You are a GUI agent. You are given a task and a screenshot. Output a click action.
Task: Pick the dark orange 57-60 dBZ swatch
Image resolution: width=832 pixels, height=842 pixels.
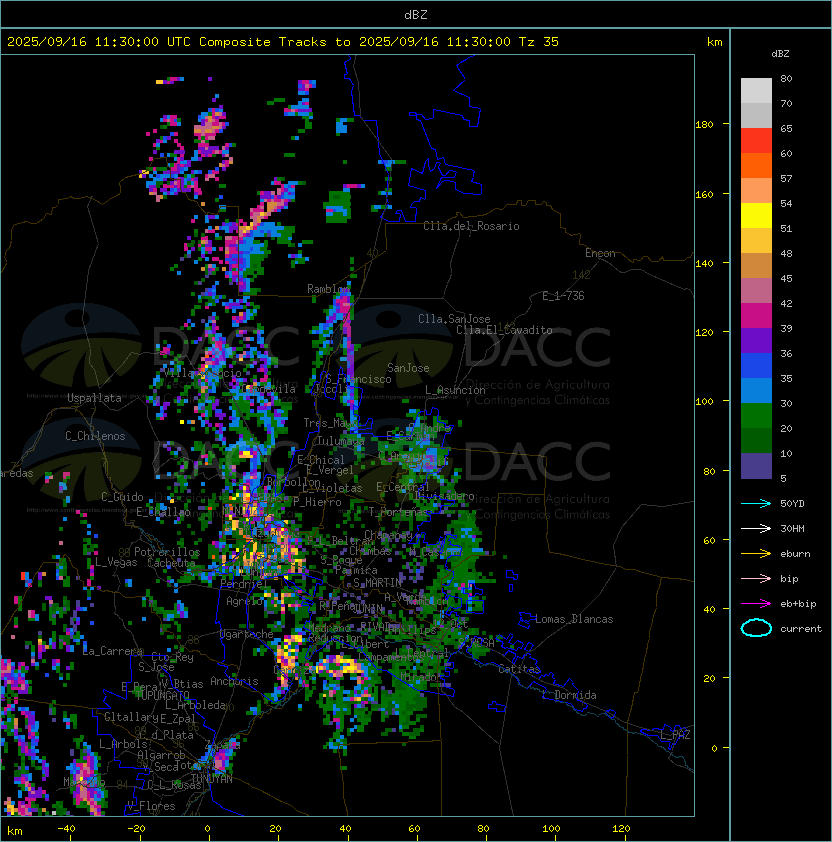[756, 165]
